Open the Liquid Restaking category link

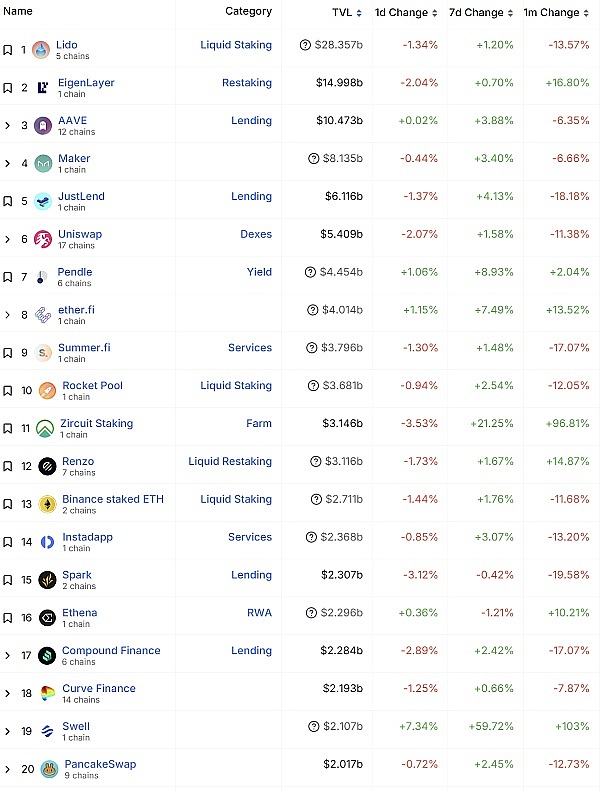coord(229,461)
